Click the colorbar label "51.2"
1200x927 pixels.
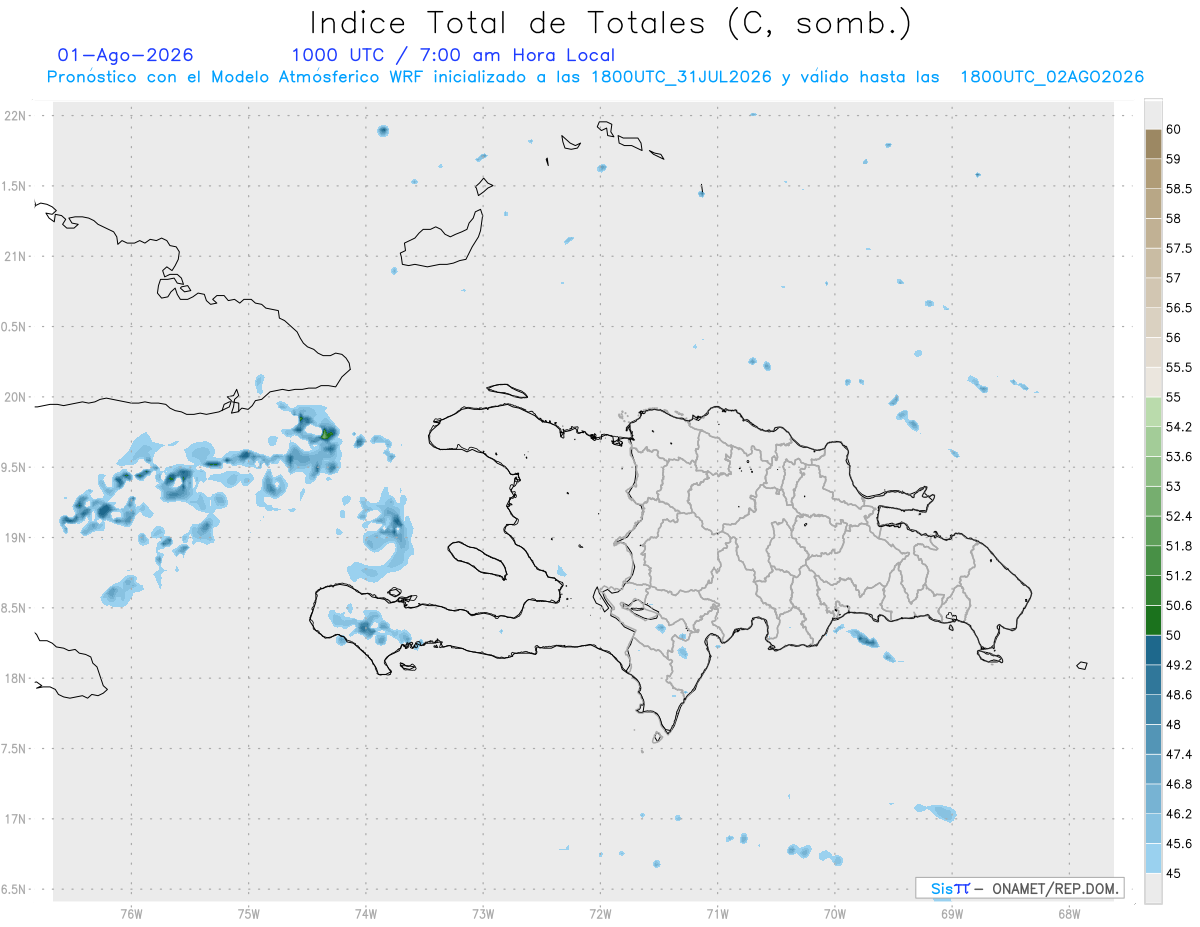coord(1179,576)
